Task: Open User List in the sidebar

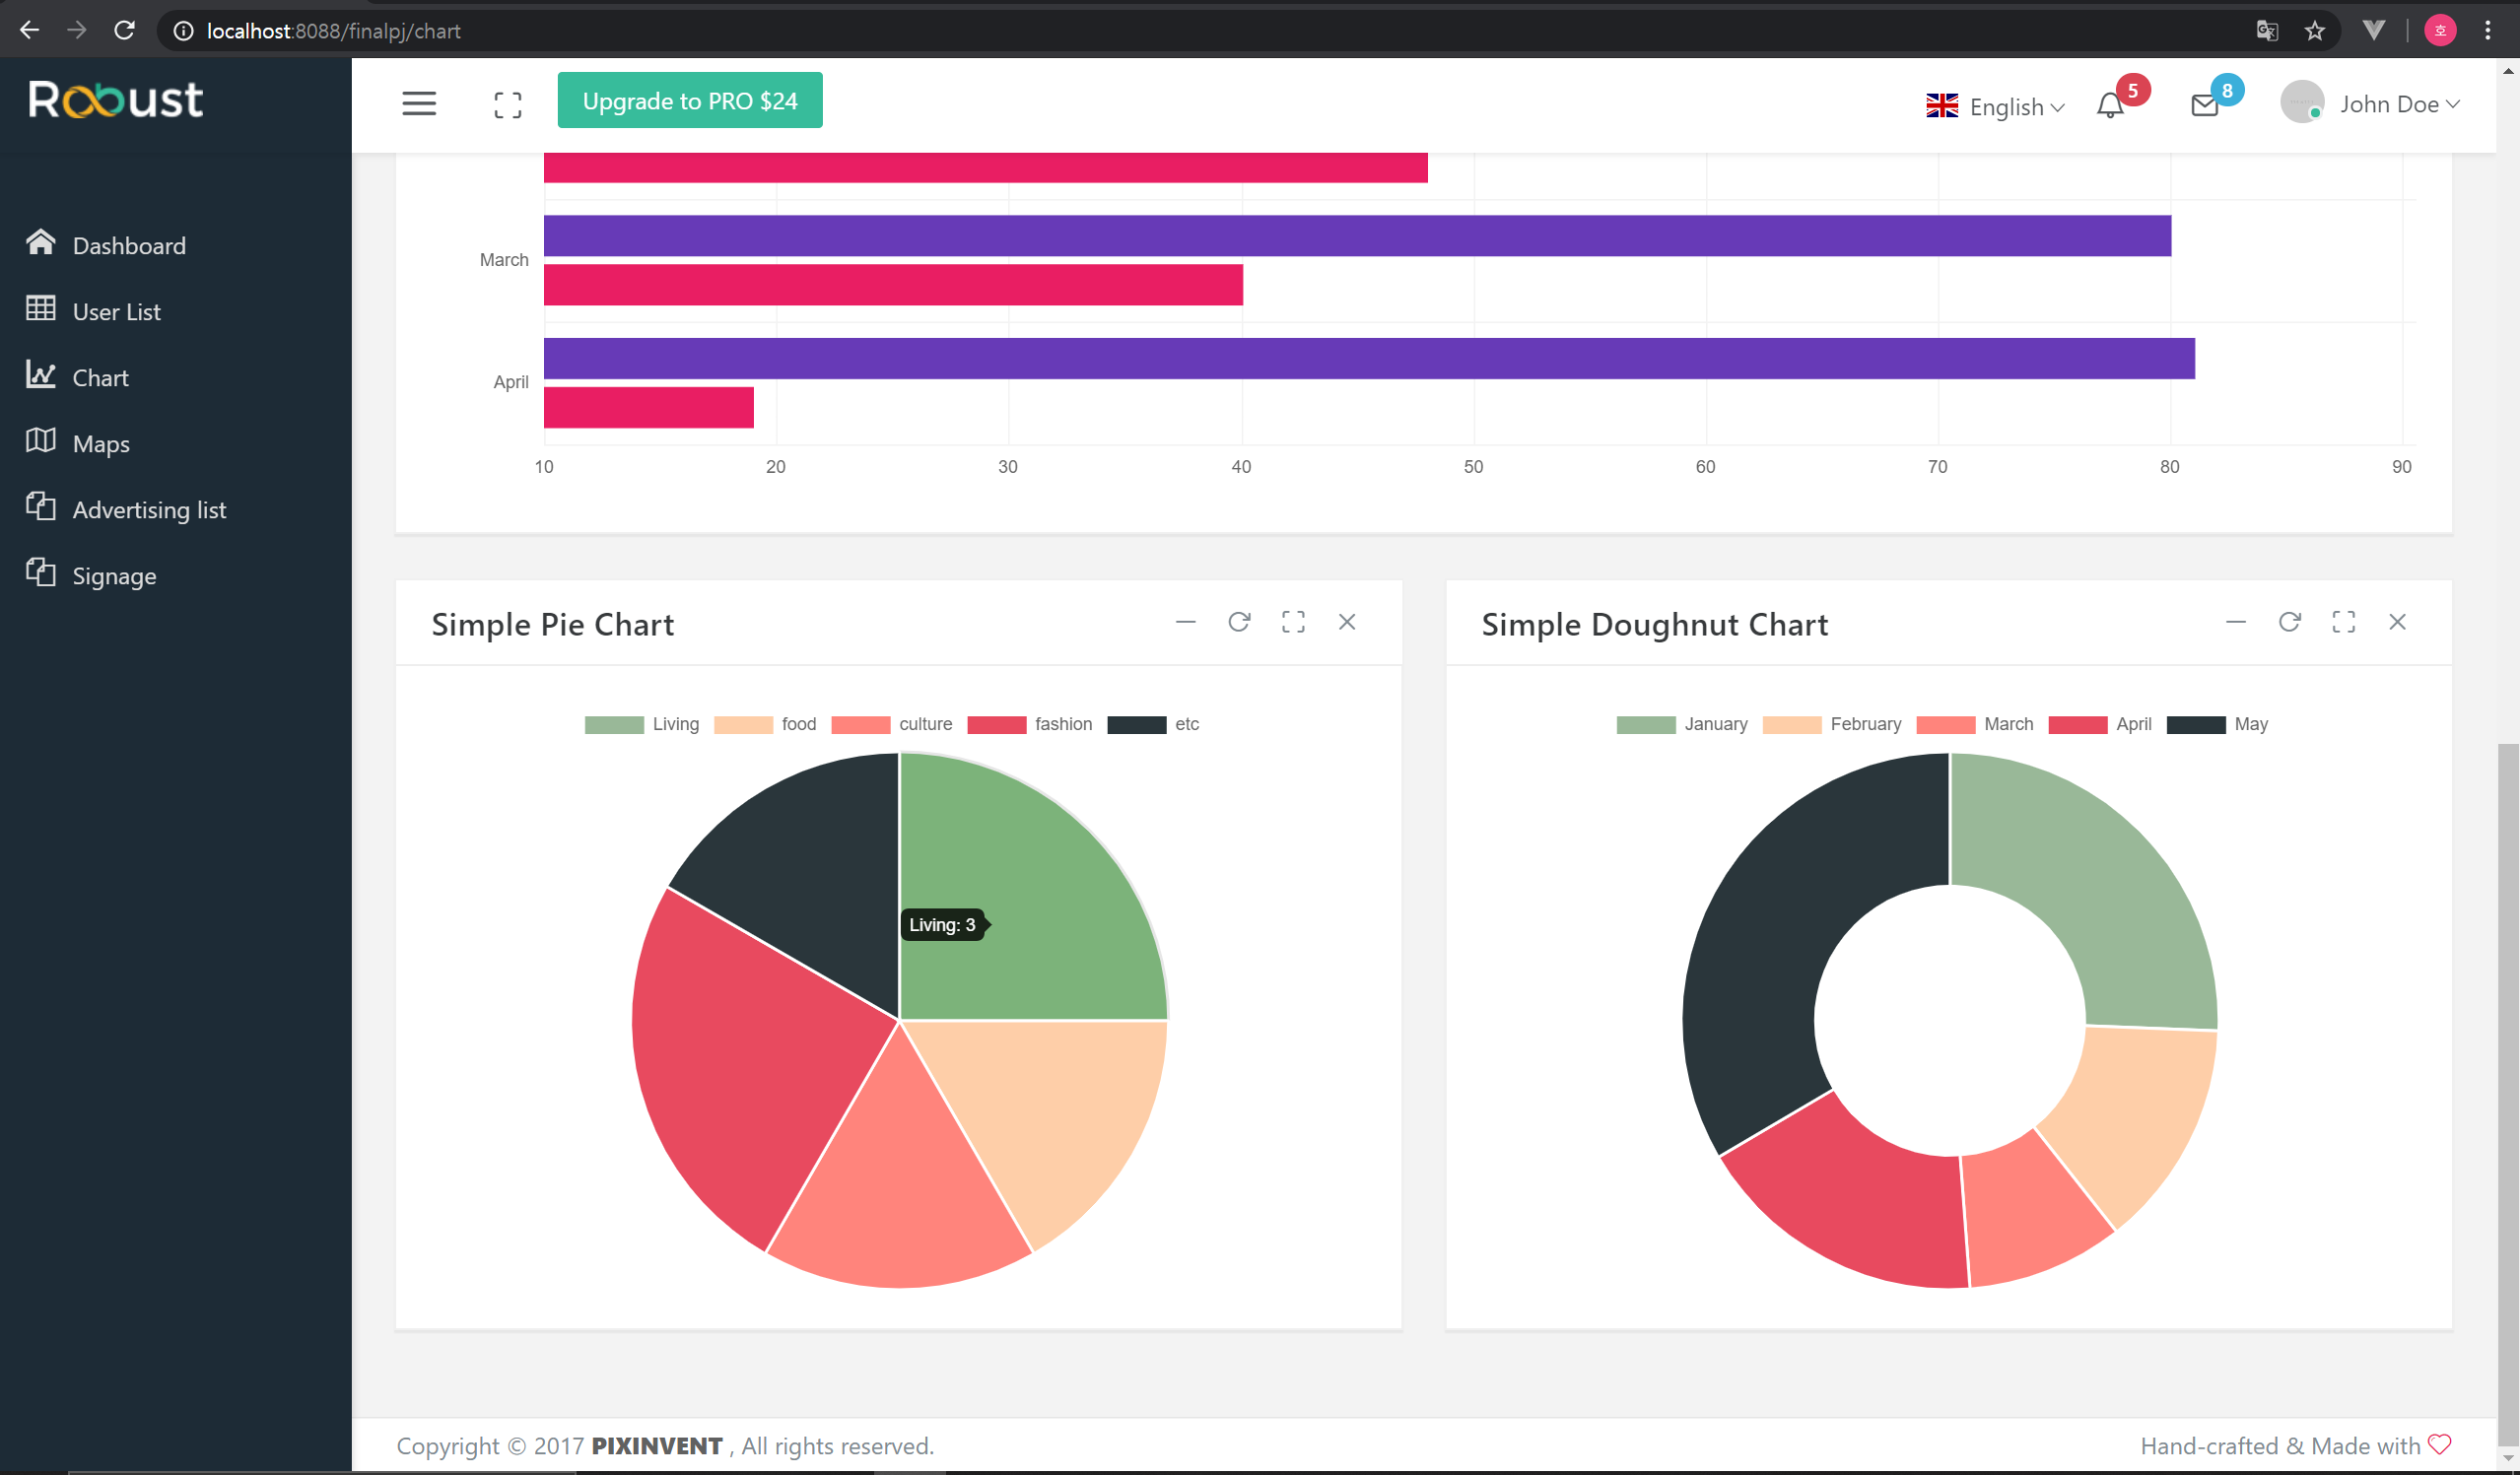Action: [116, 311]
